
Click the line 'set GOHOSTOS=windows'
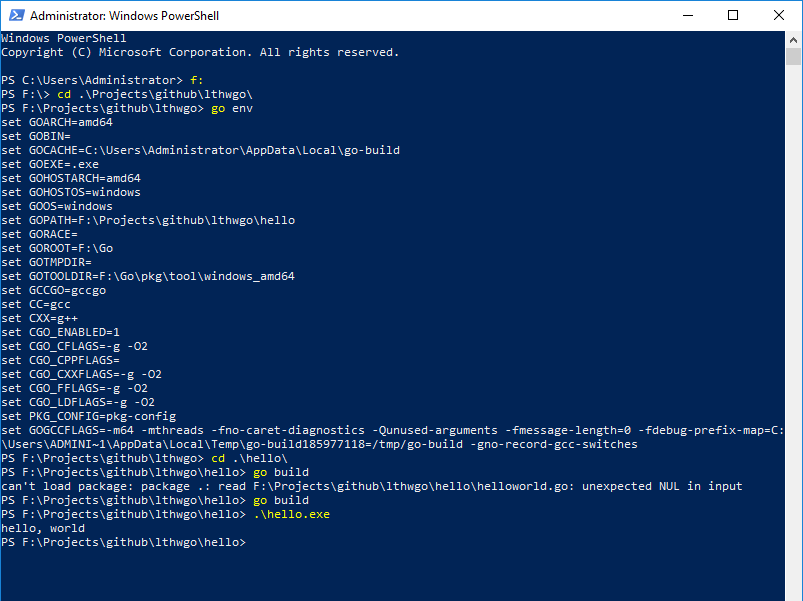tap(71, 192)
